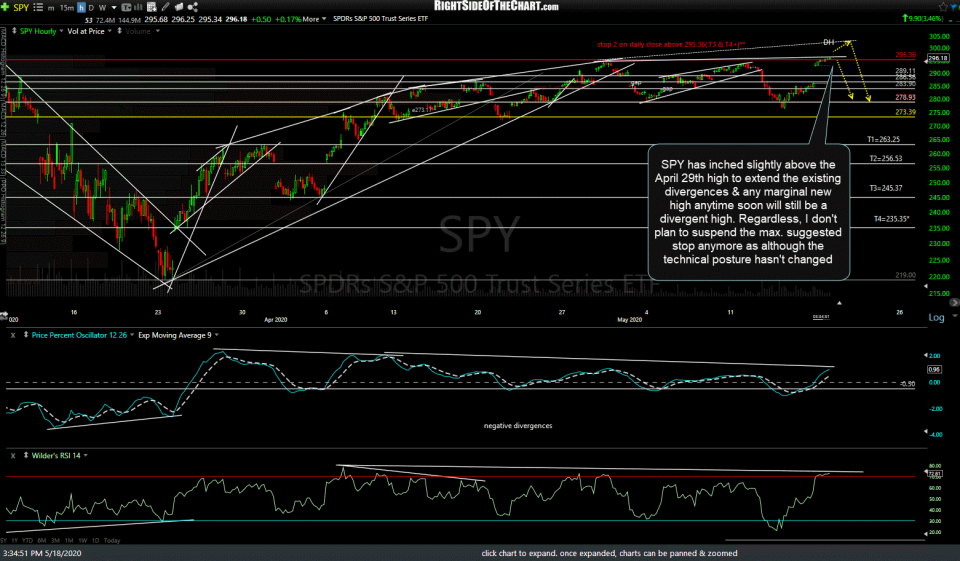Click the SPDRs S&P 500 Trust Series ETF name

(380, 19)
